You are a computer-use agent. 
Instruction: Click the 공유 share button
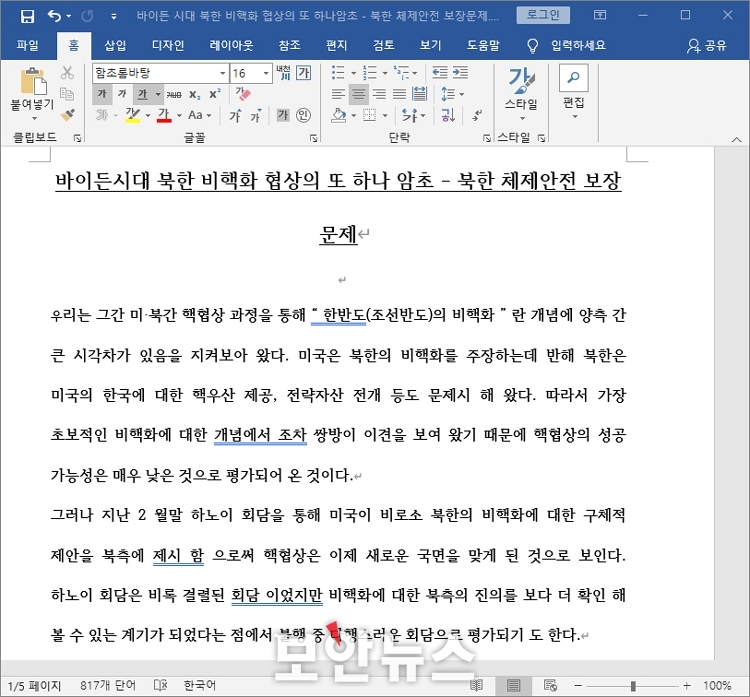(x=707, y=45)
